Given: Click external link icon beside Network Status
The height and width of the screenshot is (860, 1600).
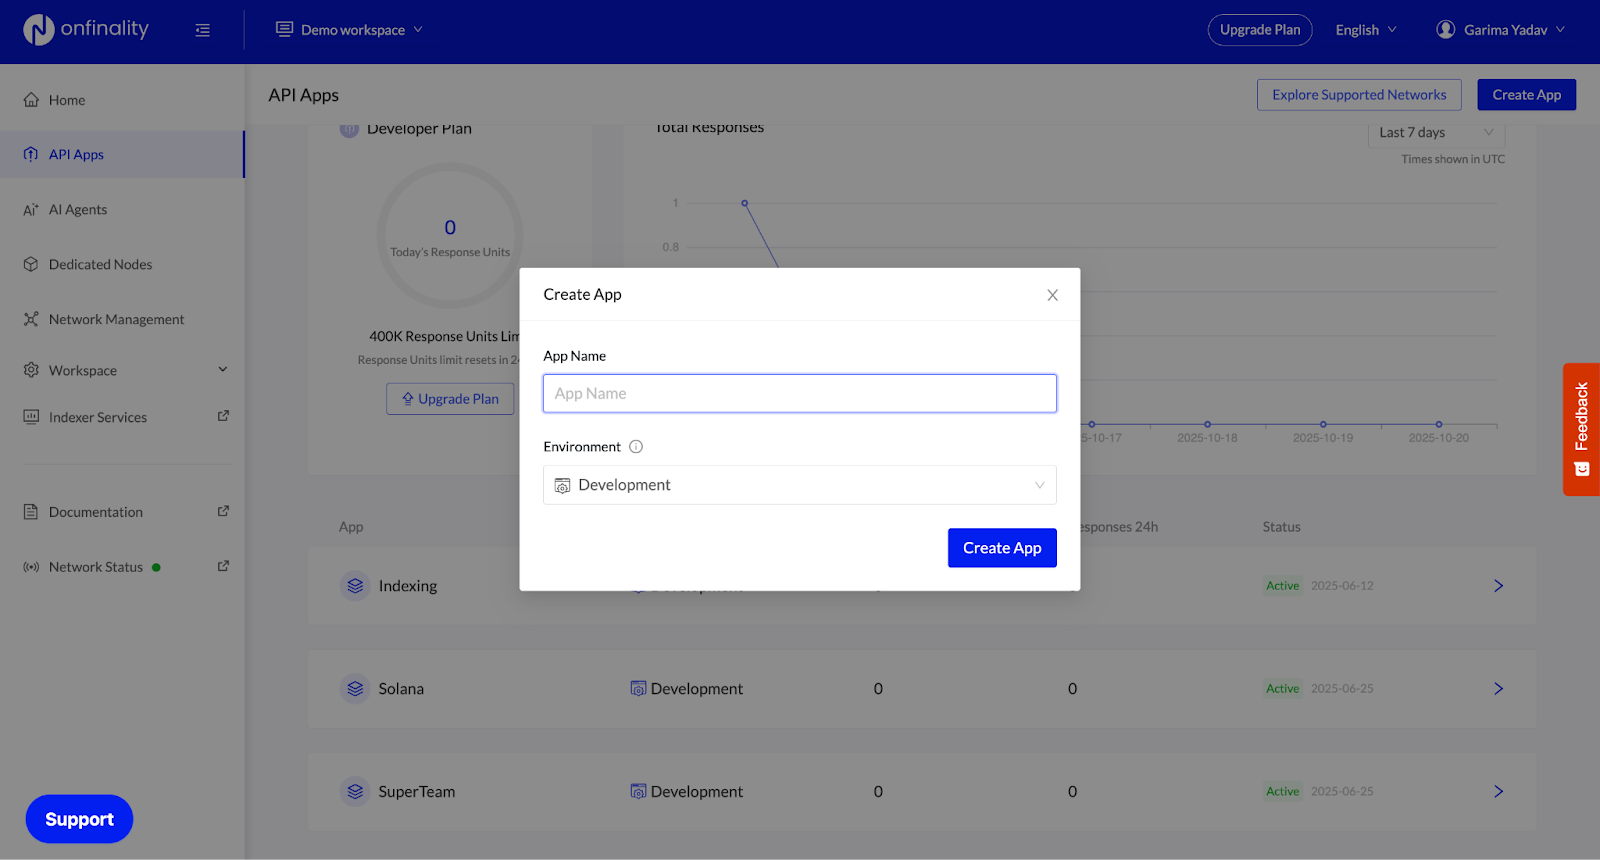Looking at the screenshot, I should (x=223, y=566).
